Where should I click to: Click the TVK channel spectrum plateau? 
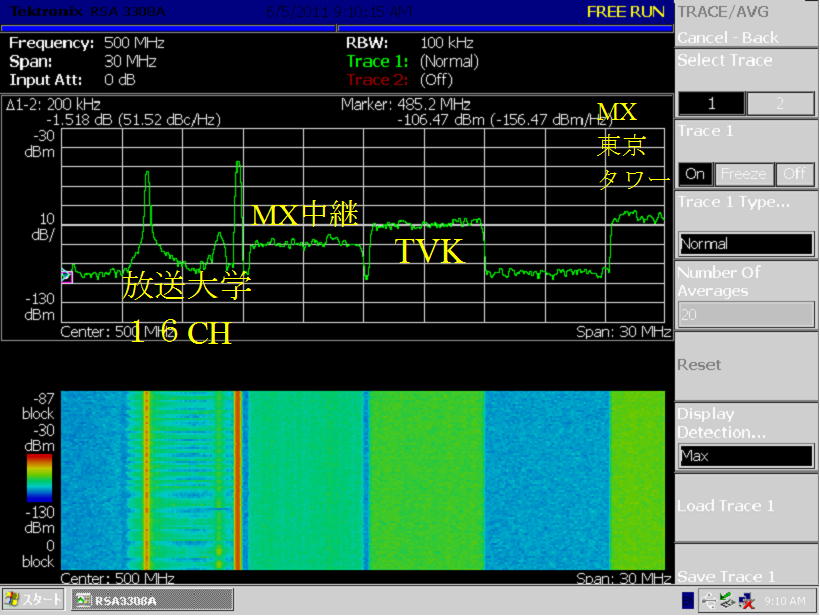point(426,224)
